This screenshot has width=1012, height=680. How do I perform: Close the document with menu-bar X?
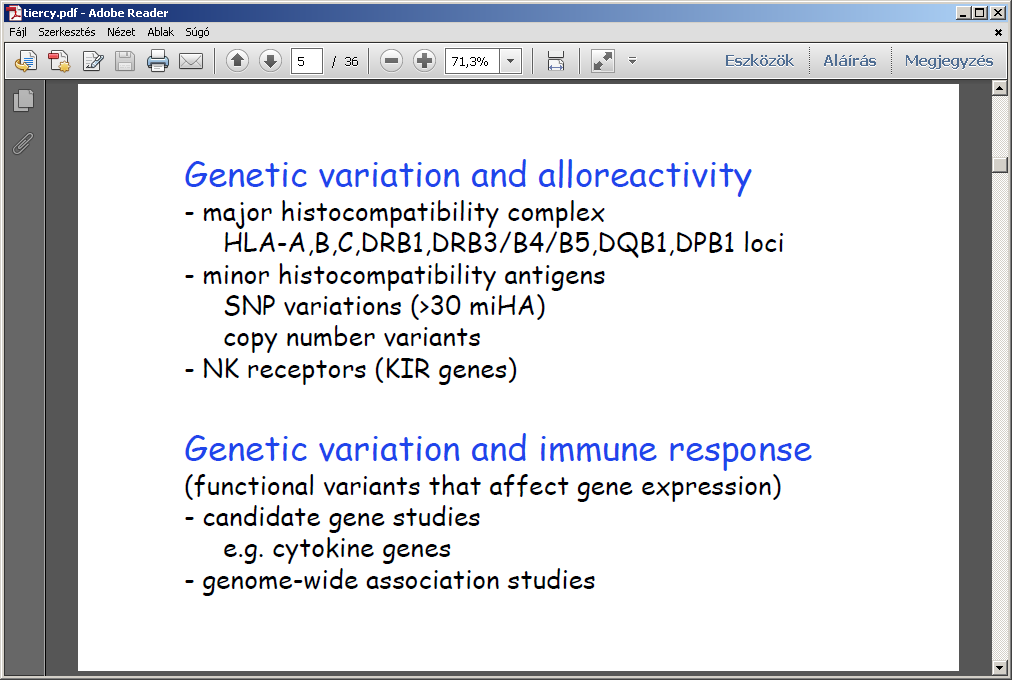pyautogui.click(x=998, y=32)
